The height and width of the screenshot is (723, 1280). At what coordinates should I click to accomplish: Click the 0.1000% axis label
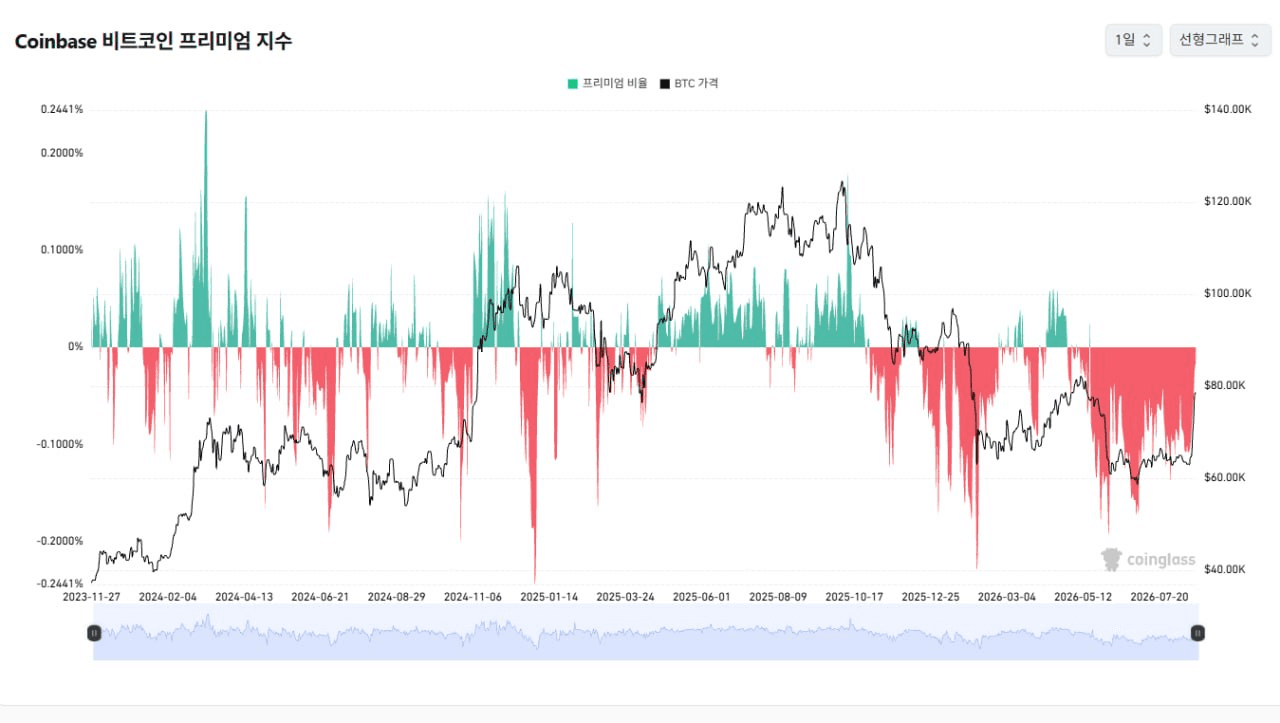pos(62,250)
